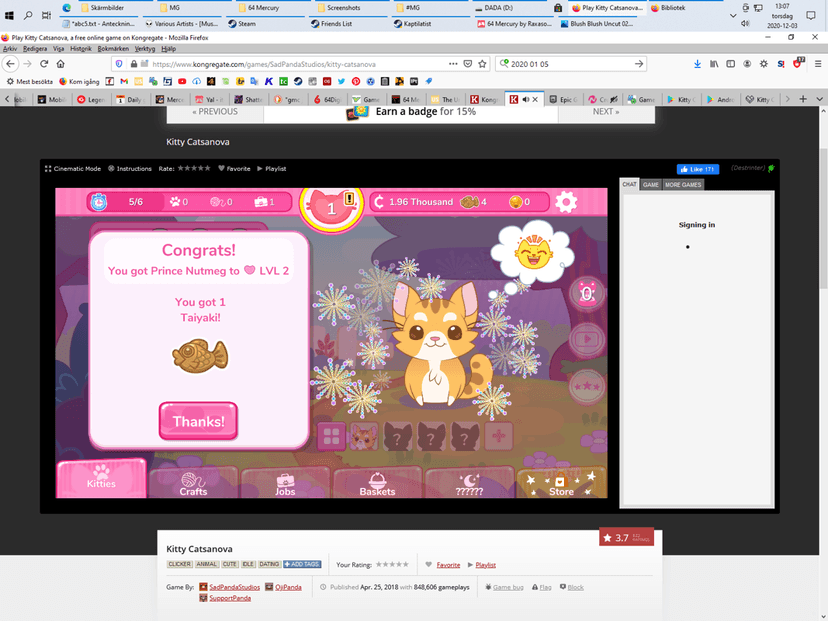Image resolution: width=828 pixels, height=621 pixels.
Task: Go to NEXT badge game
Action: 606,112
